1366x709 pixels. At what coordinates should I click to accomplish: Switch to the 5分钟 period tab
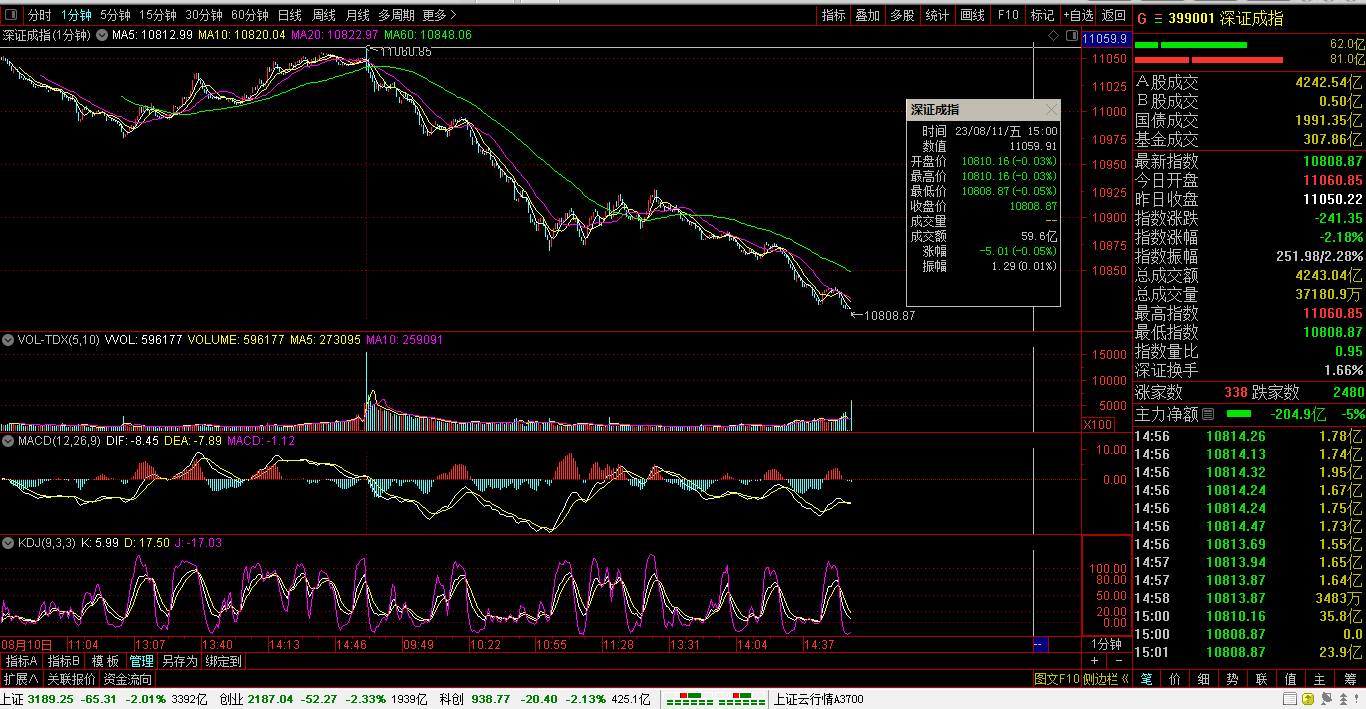pos(115,15)
